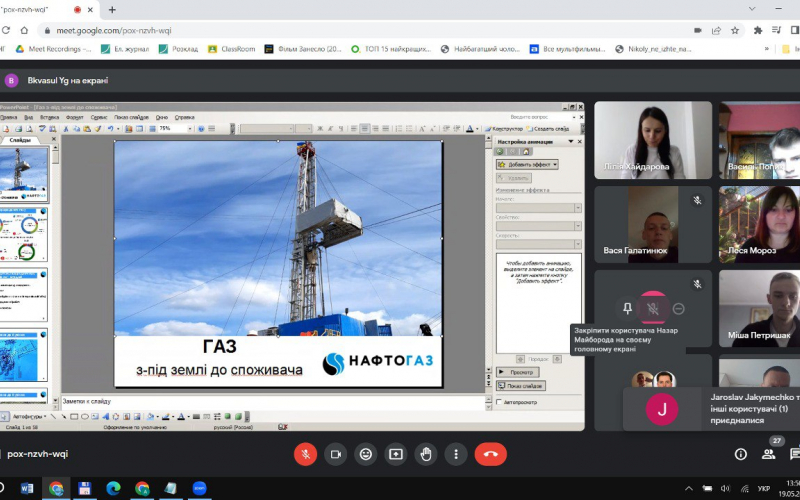800x500 pixels.
Task: Click Создать слайд toolbar button
Action: click(547, 129)
